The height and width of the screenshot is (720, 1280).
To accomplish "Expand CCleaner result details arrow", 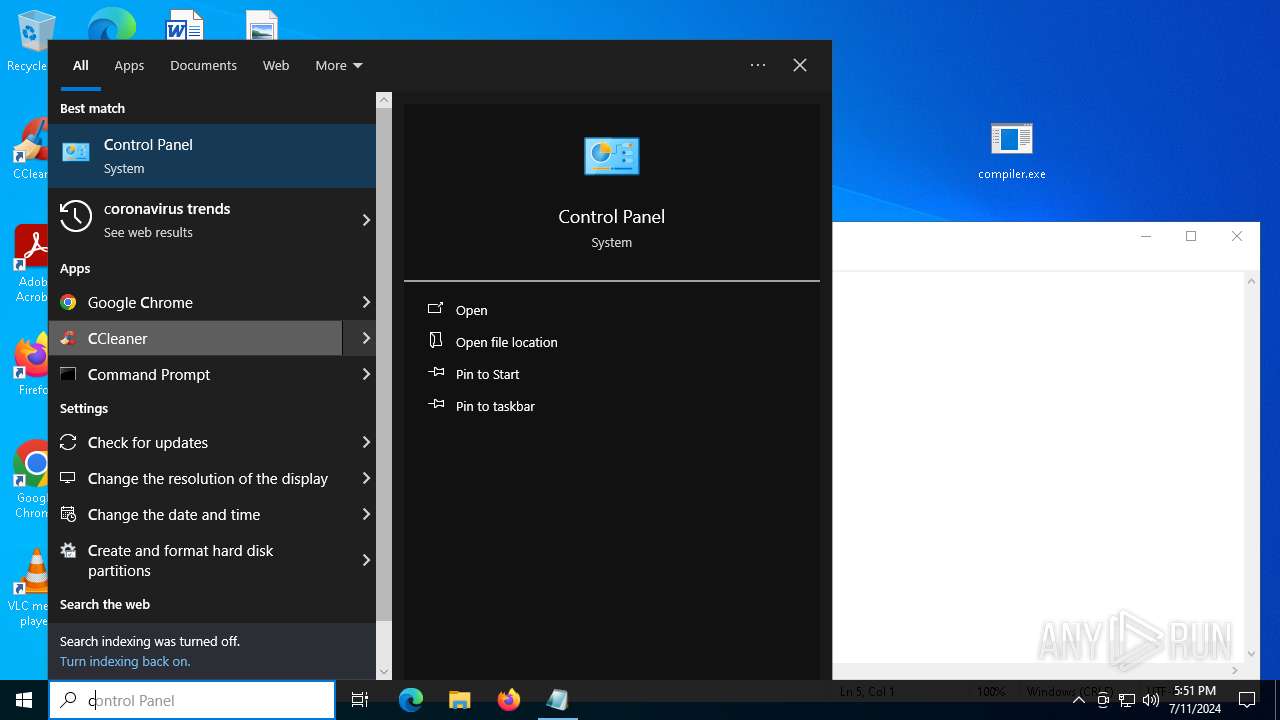I will pos(366,338).
